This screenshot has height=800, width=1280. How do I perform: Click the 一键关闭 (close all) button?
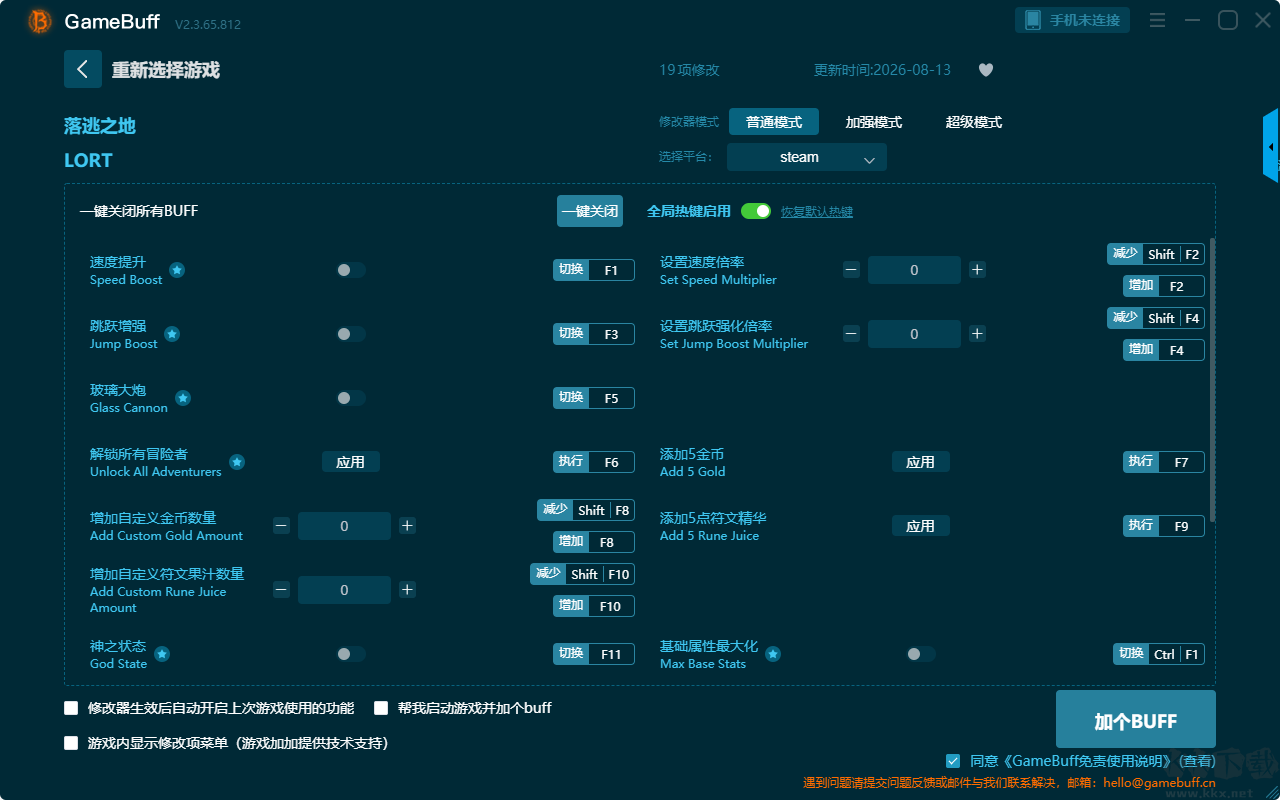click(x=590, y=211)
